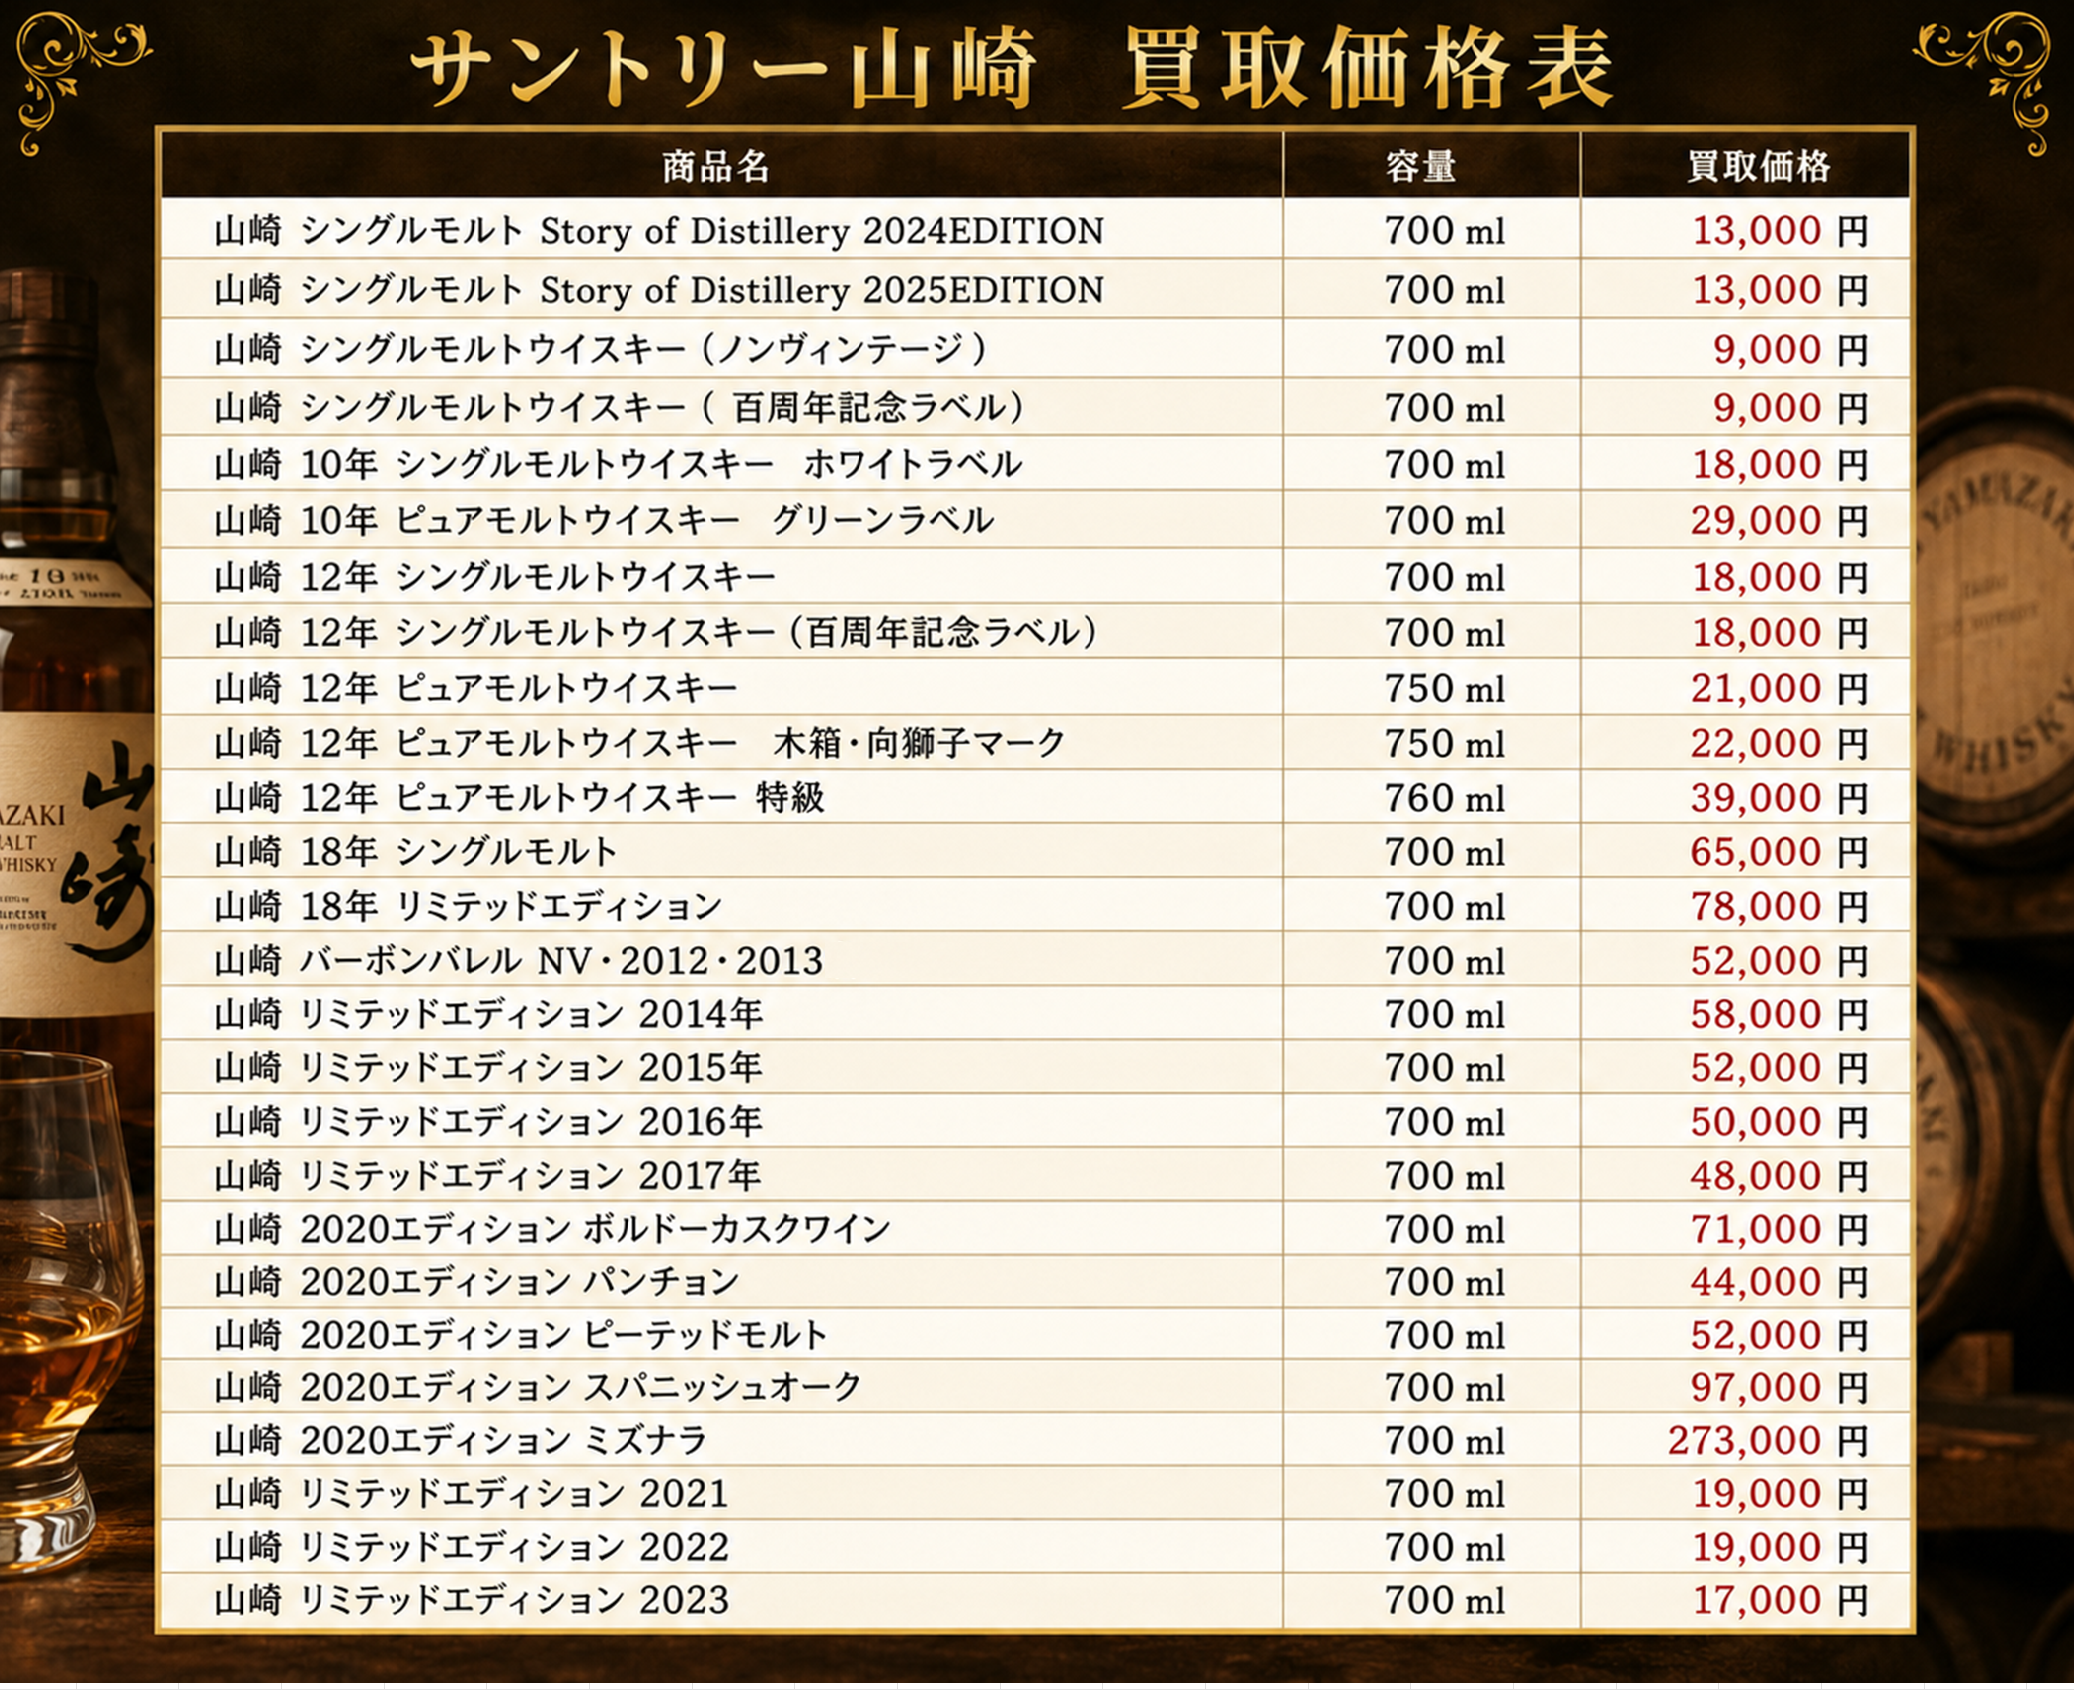2074x1690 pixels.
Task: Select the '容量' column header
Action: pyautogui.click(x=1421, y=166)
